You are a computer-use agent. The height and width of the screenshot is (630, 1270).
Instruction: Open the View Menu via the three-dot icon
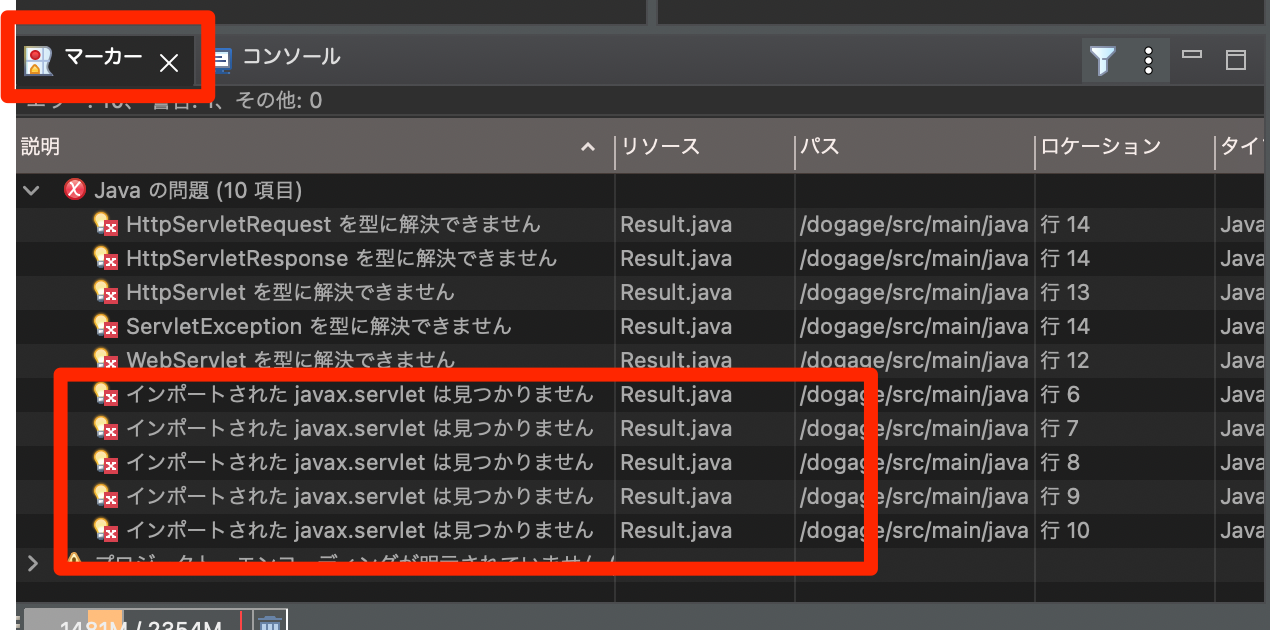pos(1148,60)
